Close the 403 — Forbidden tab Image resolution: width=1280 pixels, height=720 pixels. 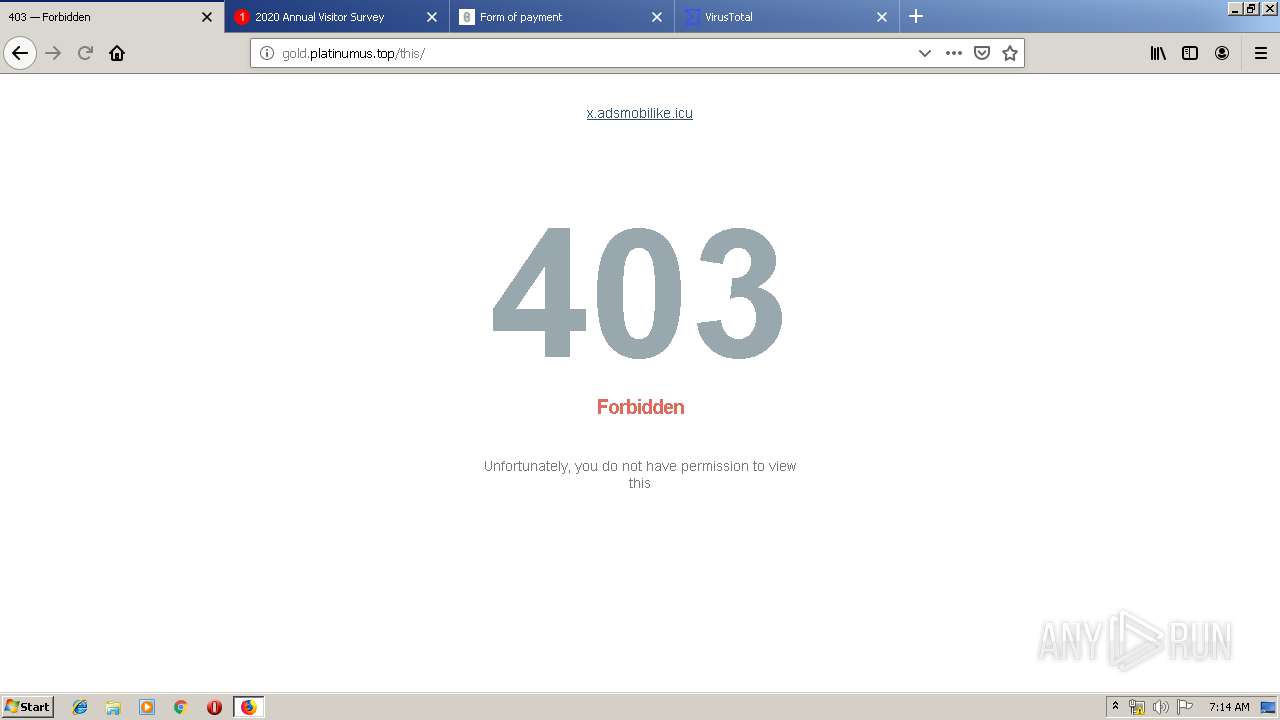207,17
